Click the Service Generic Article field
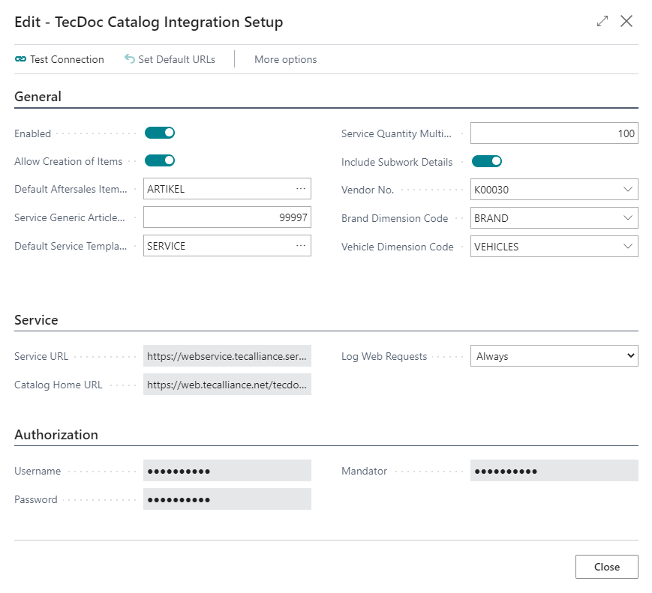This screenshot has height=593, width=652. point(227,217)
